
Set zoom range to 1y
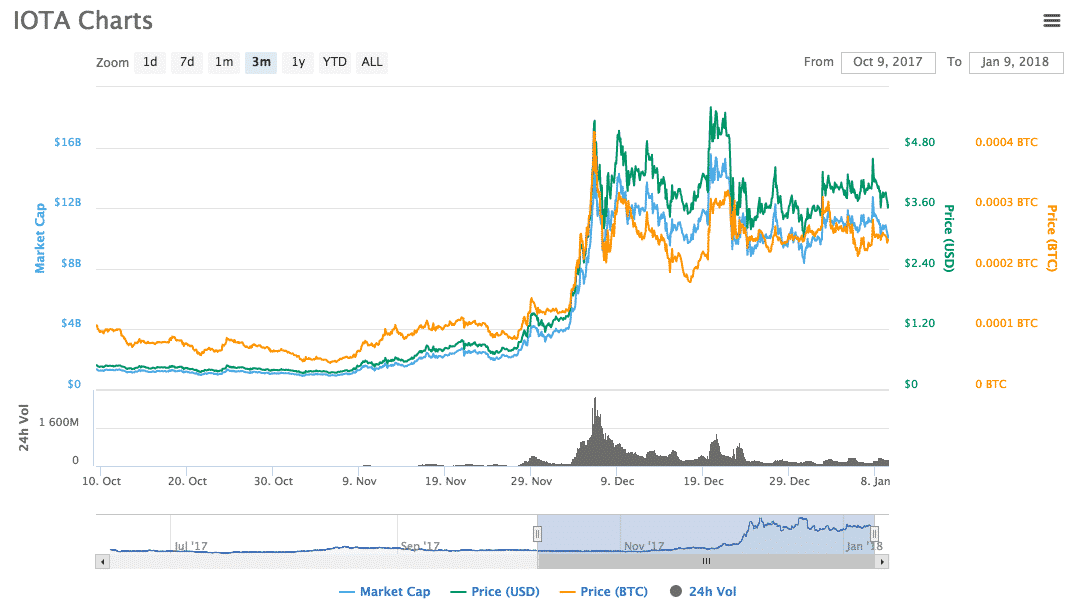(298, 62)
